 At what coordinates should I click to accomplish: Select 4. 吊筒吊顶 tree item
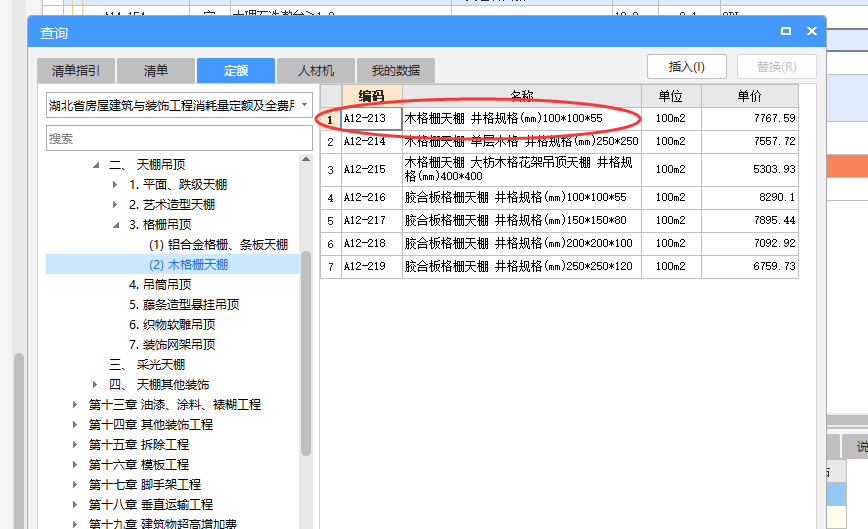tap(160, 284)
